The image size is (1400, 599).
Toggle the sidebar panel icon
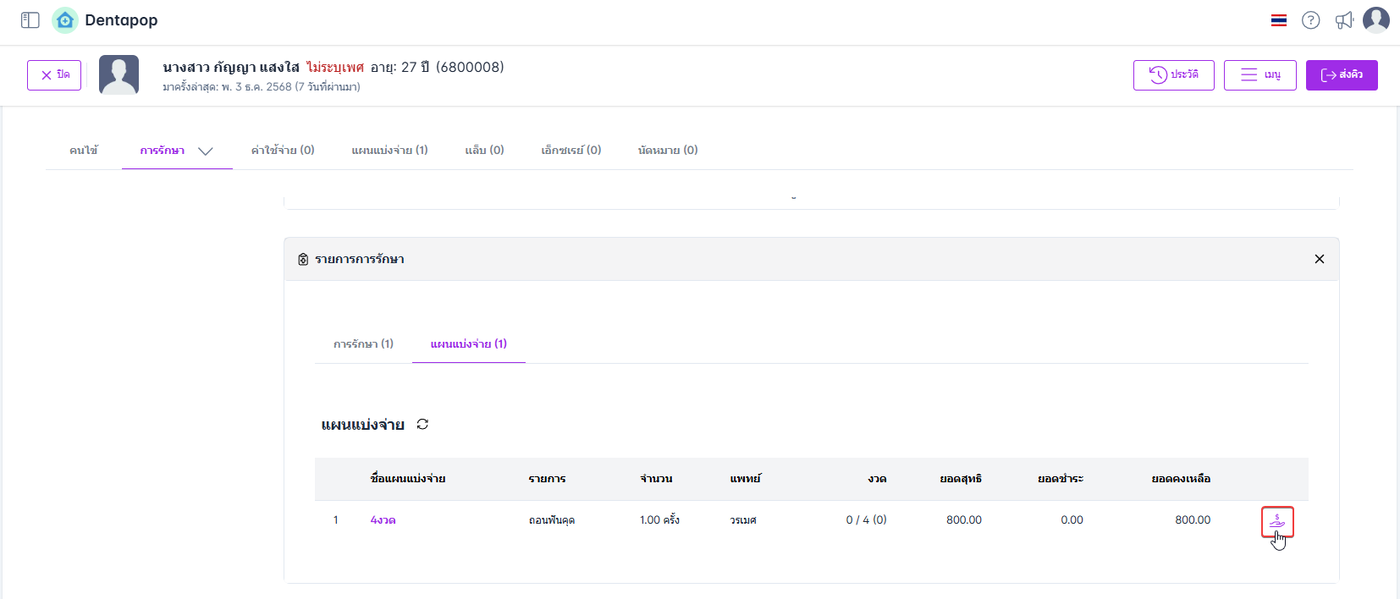point(30,20)
